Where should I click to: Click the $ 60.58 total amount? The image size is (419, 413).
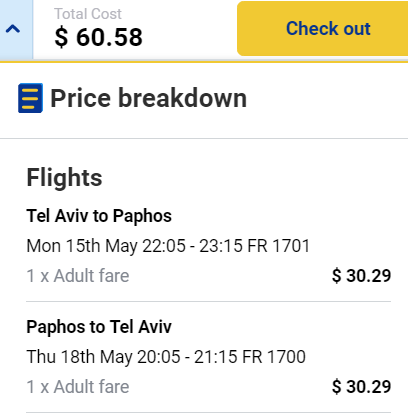point(99,37)
